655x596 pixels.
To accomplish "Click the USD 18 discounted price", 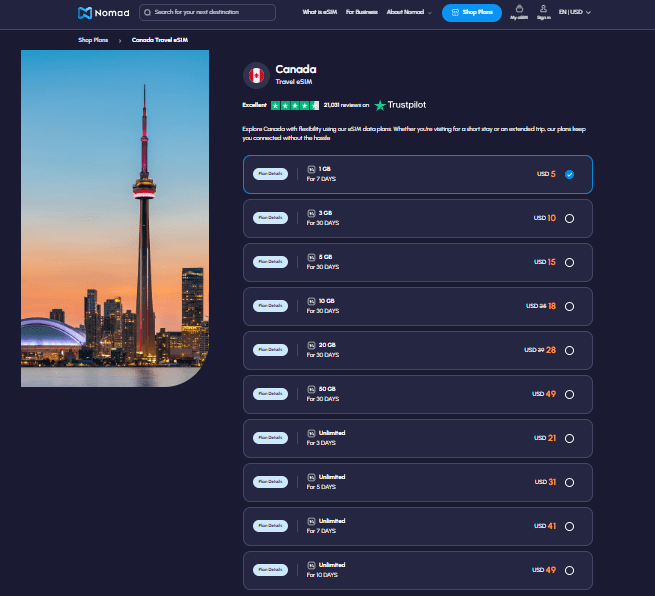I will click(552, 306).
